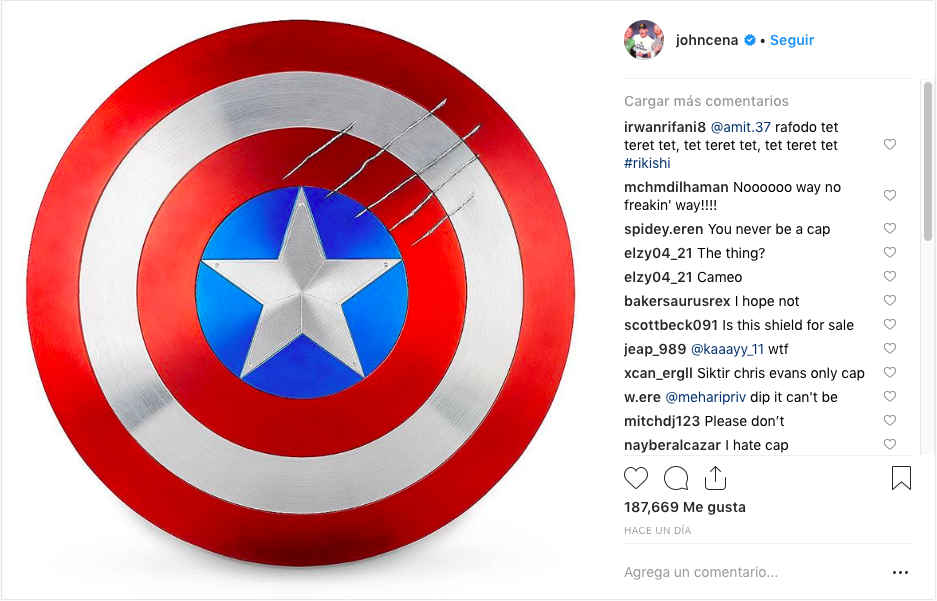Image resolution: width=937 pixels, height=601 pixels.
Task: Click the share post icon
Action: point(715,478)
